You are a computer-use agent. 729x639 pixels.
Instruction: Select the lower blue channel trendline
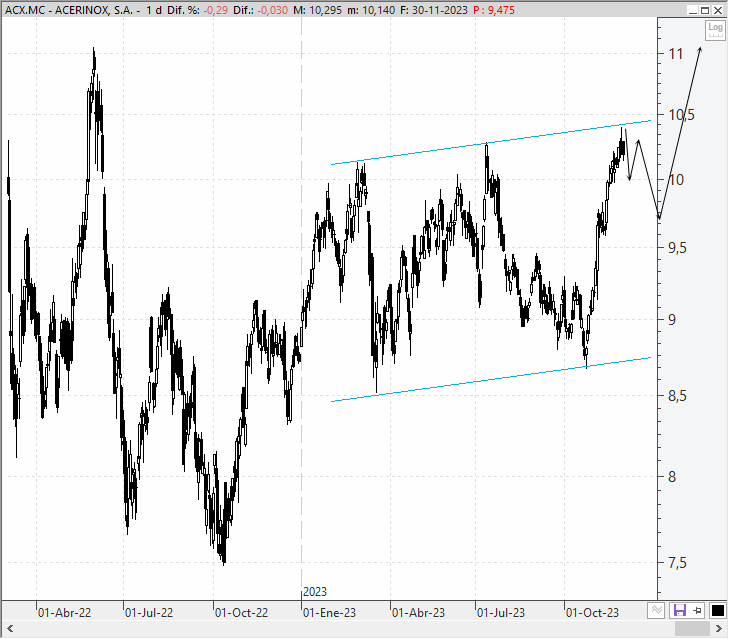[x=490, y=379]
